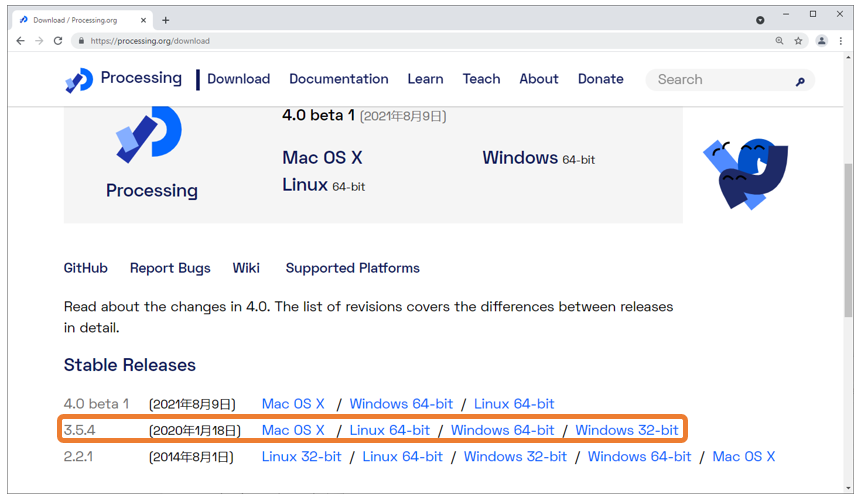Image resolution: width=861 pixels, height=499 pixels.
Task: Click Mac OS X in the 4.0 beta 1 row
Action: pyautogui.click(x=293, y=404)
